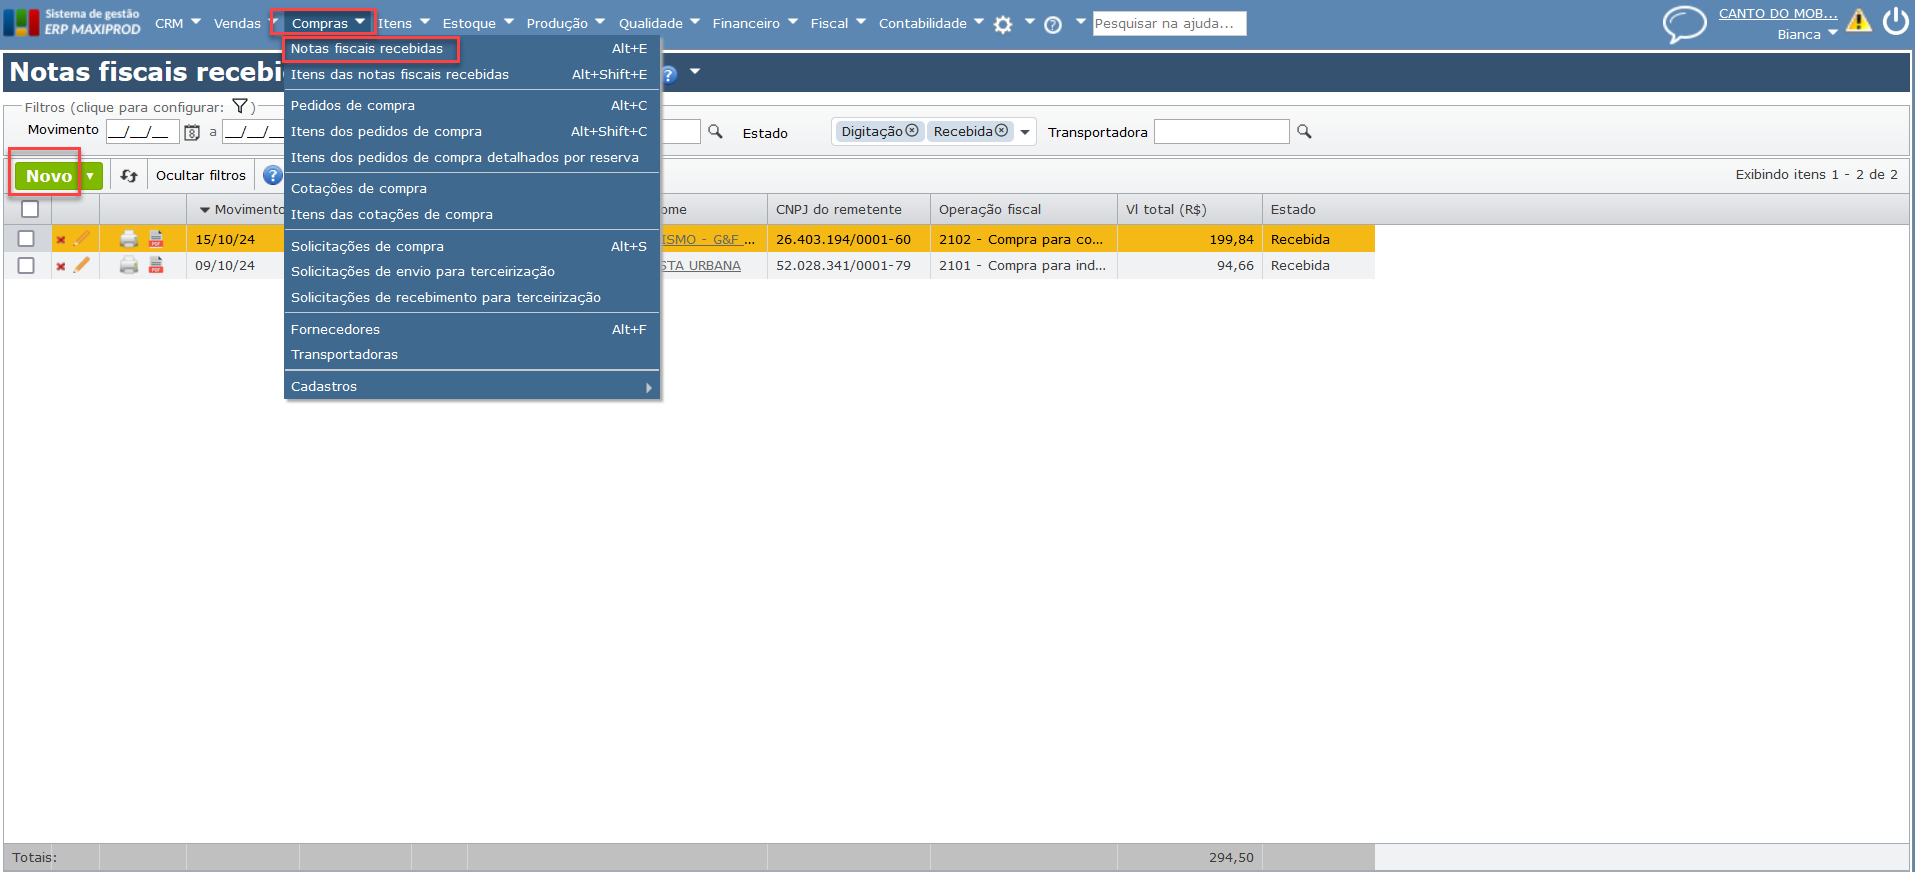Remove the Recebida estado filter tag
This screenshot has width=1915, height=872.
(x=1002, y=131)
